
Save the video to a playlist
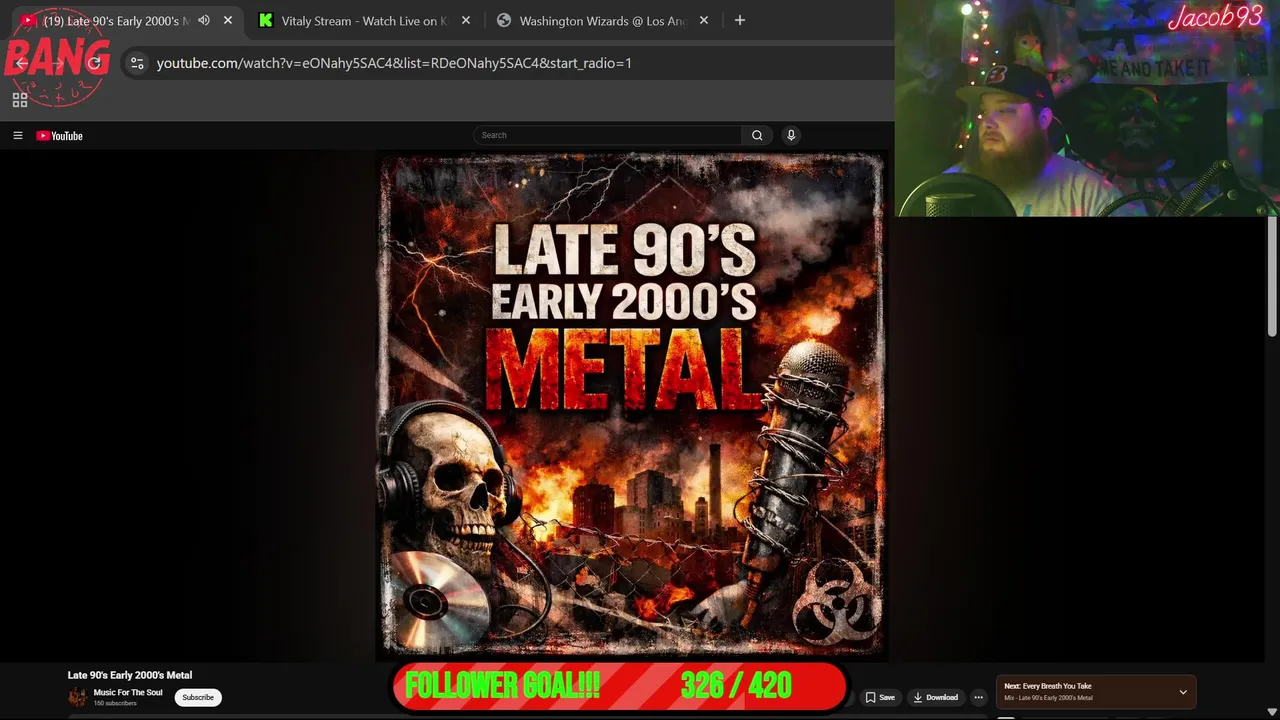point(880,697)
